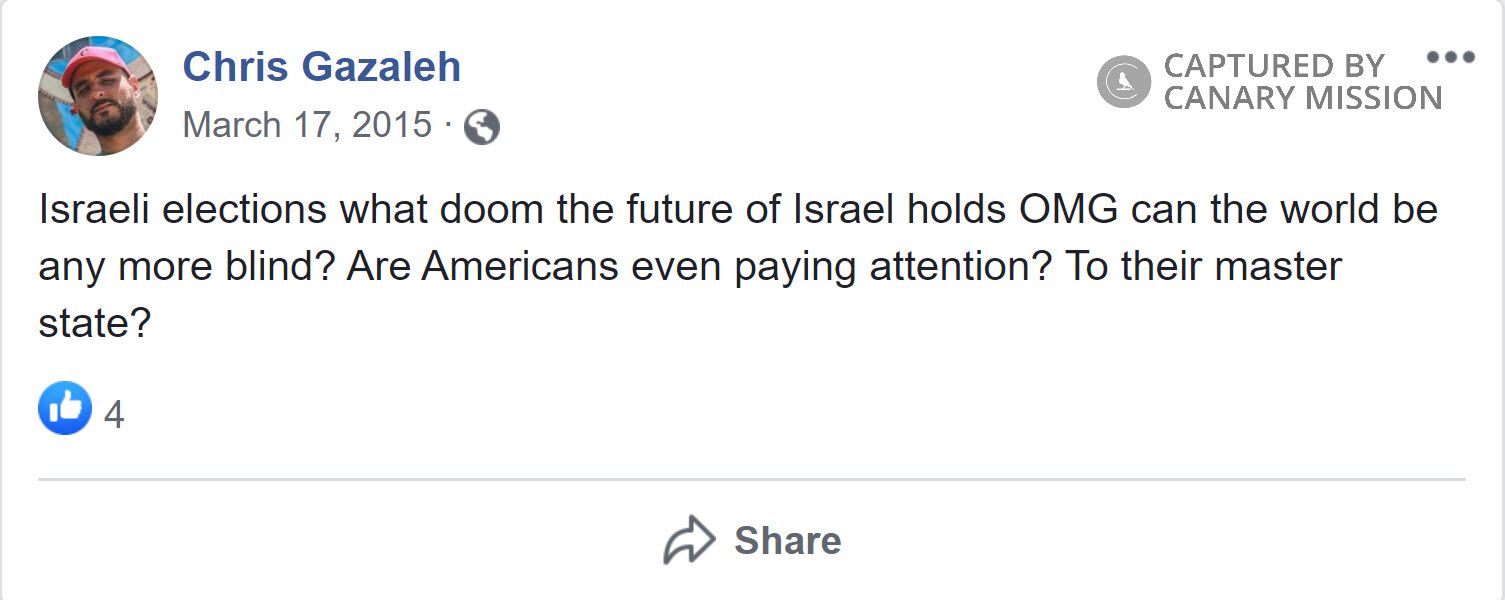Screen dimensions: 1505x600
Task: Open privacy options from the globe symbol
Action: [481, 127]
